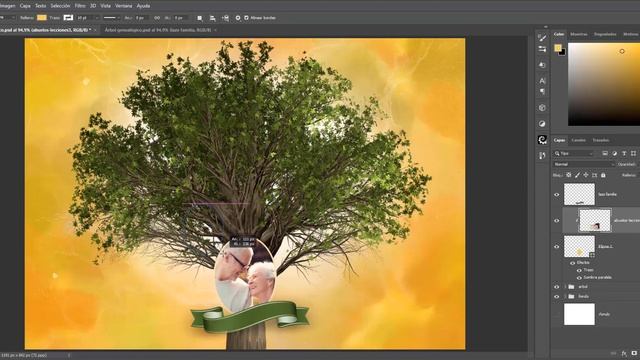
Task: Switch to second document tab Arbol genealogico.psd
Action: point(158,30)
